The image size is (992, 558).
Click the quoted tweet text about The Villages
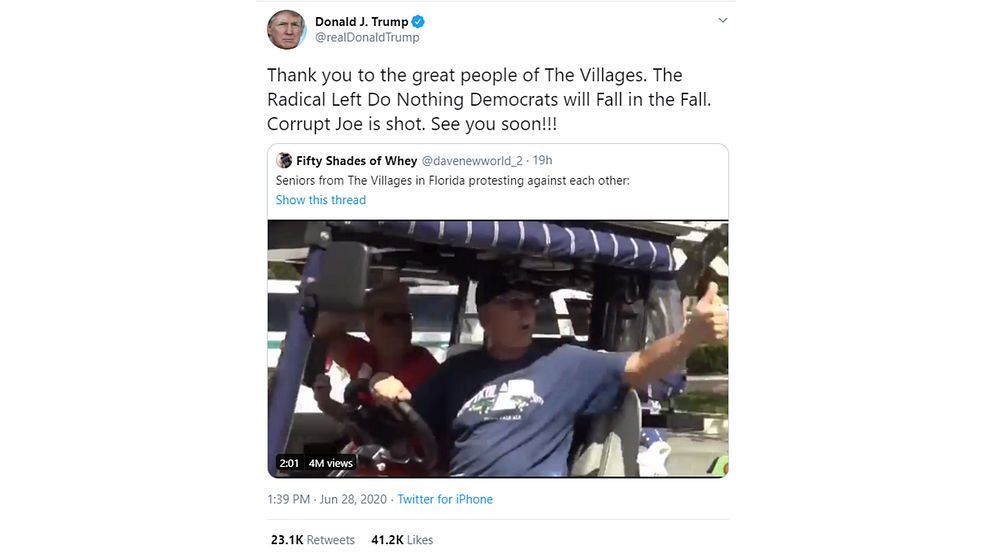(x=452, y=180)
